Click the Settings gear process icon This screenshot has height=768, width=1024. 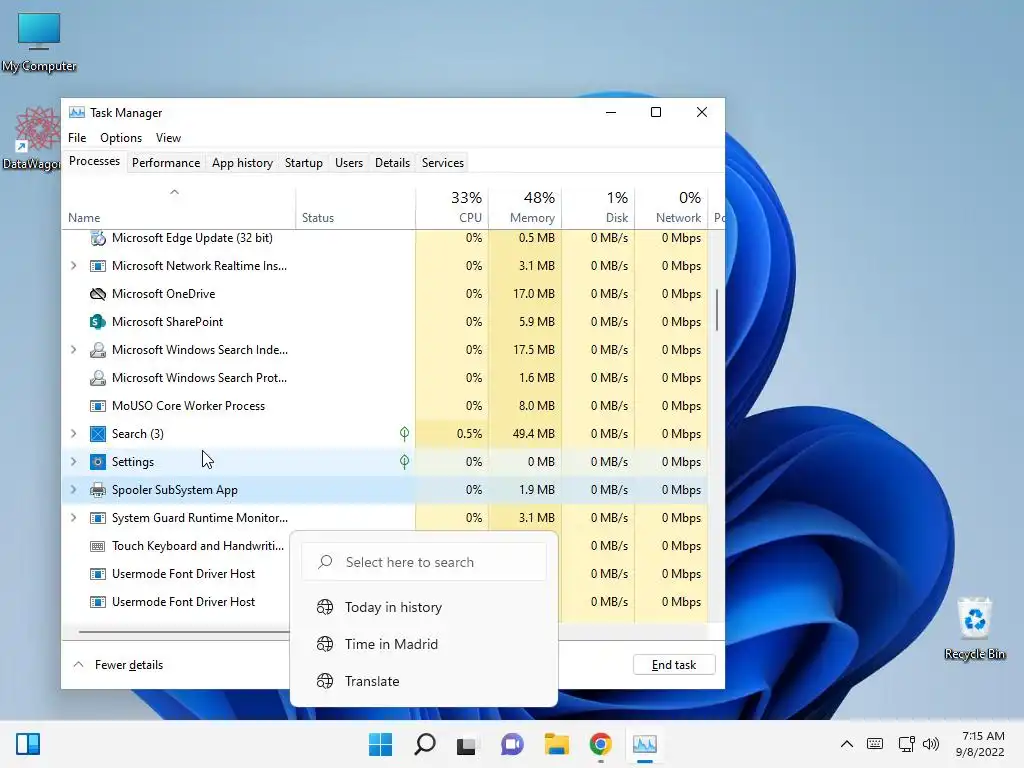98,462
